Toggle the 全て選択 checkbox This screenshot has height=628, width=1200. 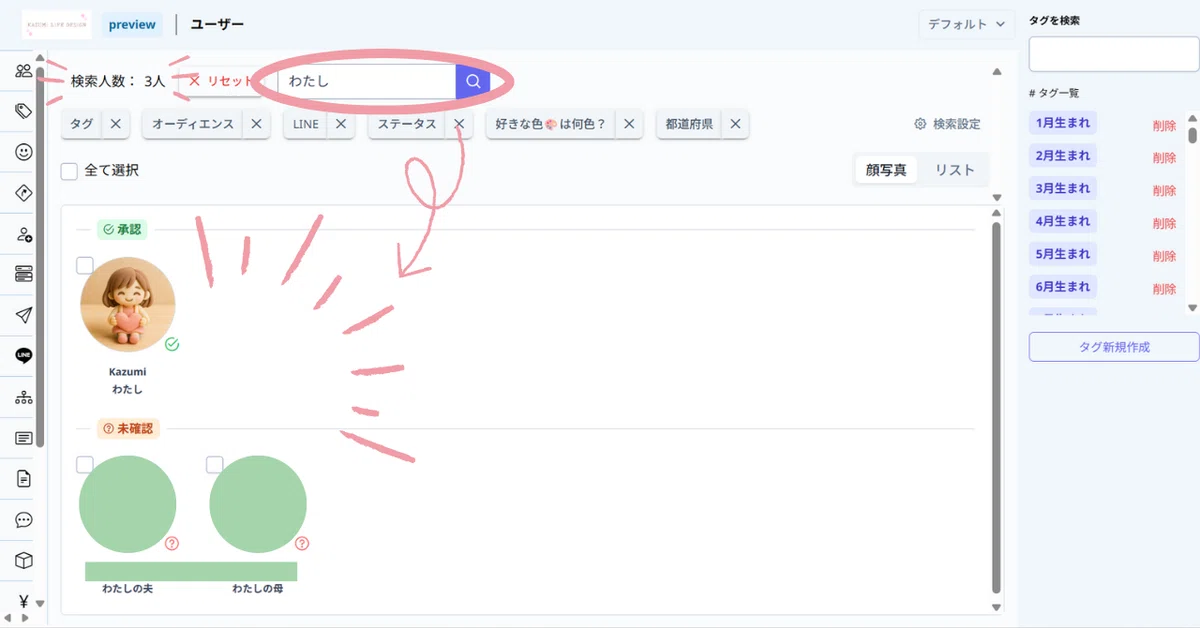coord(69,171)
